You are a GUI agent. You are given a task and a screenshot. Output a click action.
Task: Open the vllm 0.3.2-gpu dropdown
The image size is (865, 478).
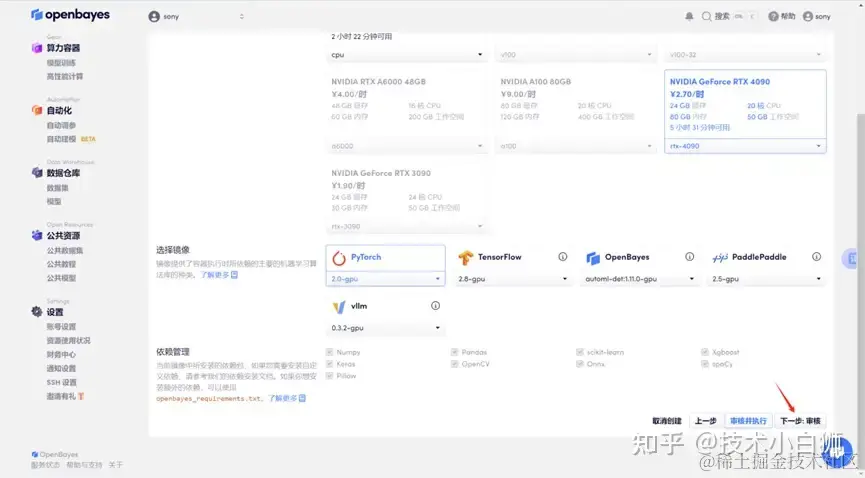coord(386,328)
